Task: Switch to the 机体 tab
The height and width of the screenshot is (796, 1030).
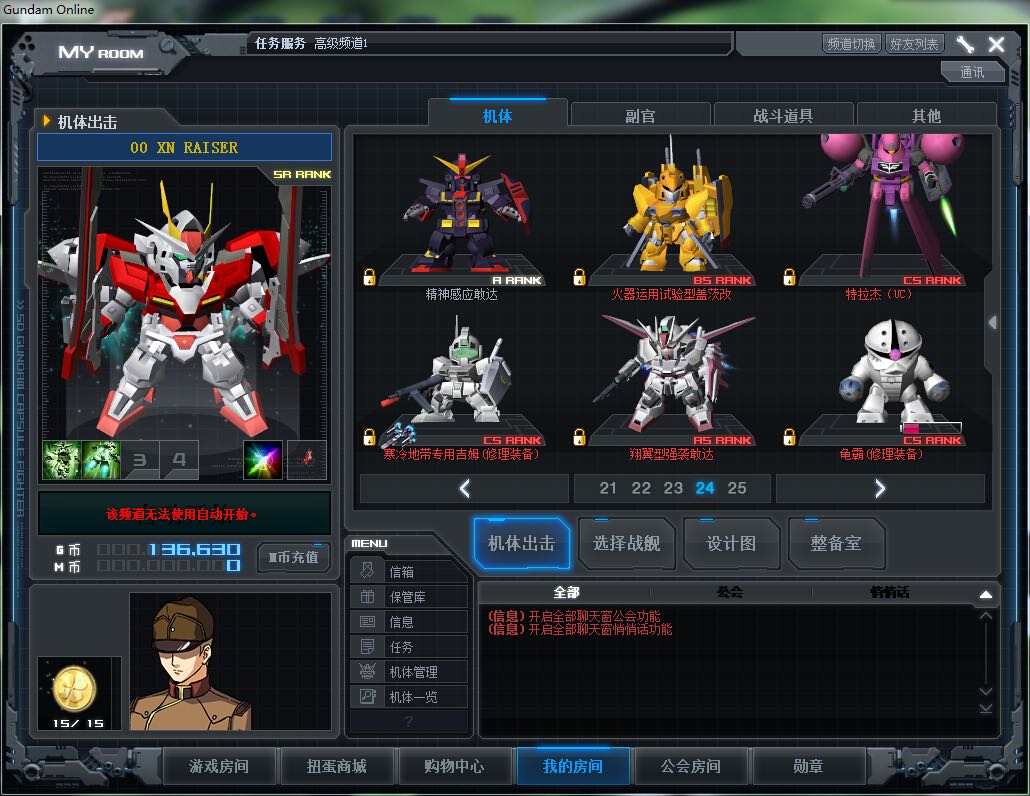Action: 497,116
